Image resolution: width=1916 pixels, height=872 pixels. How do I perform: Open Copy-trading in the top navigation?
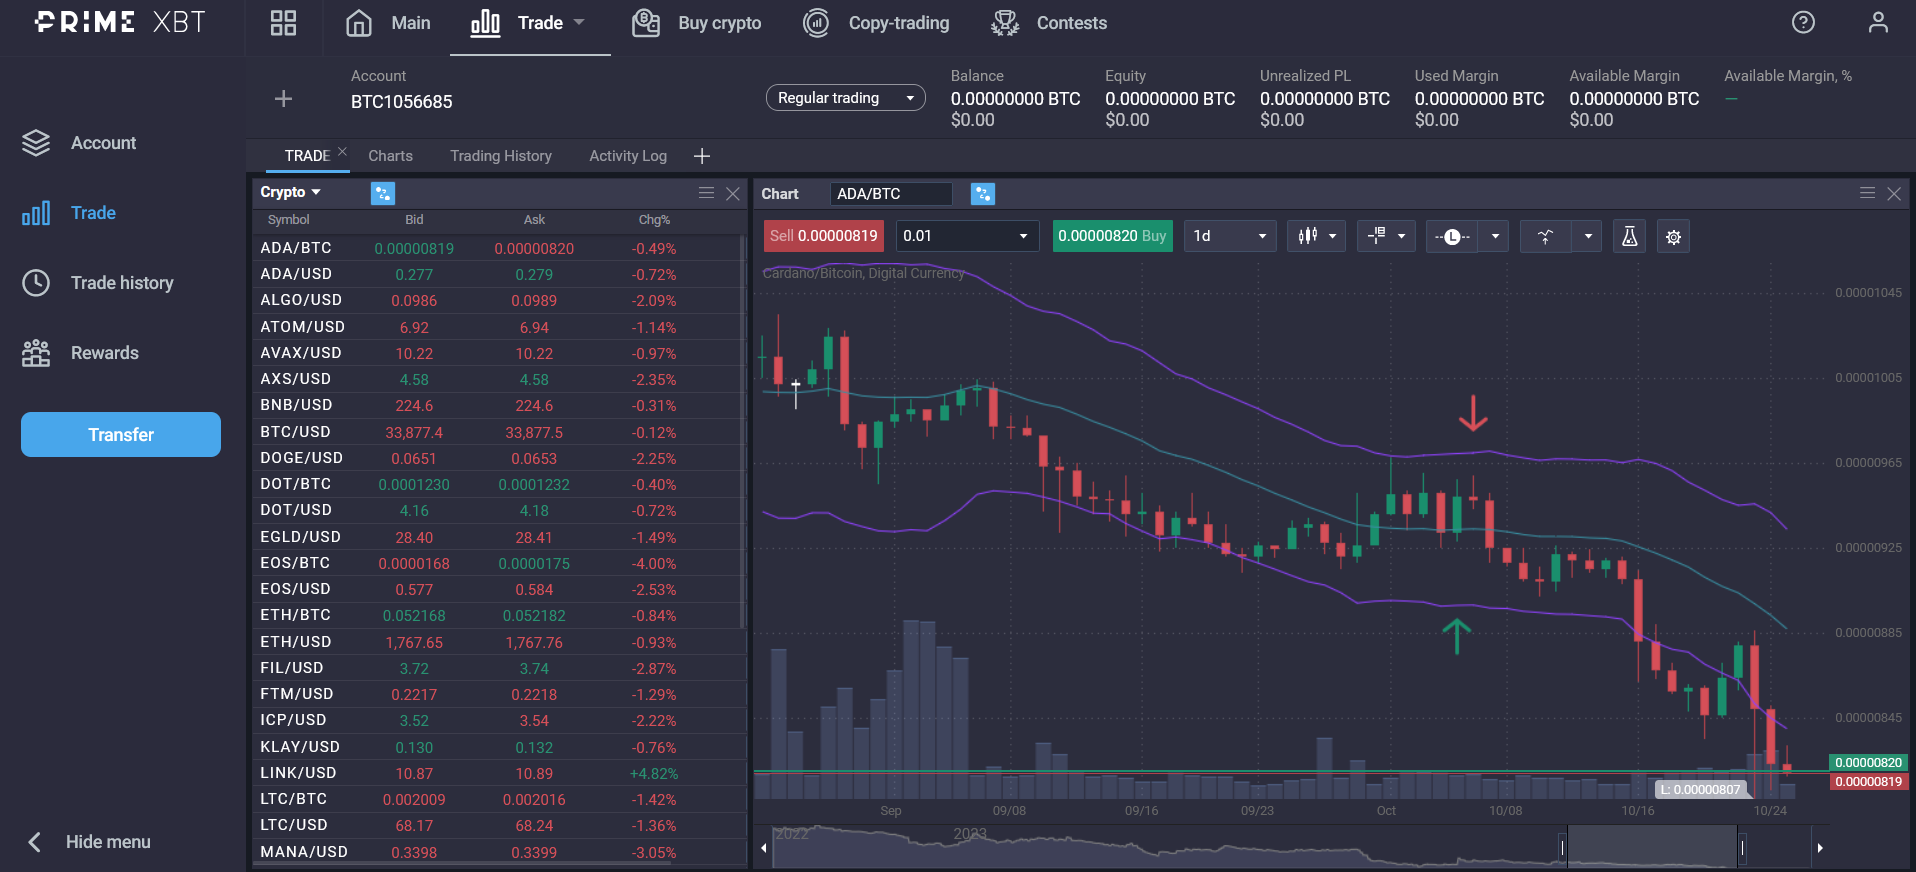click(876, 23)
